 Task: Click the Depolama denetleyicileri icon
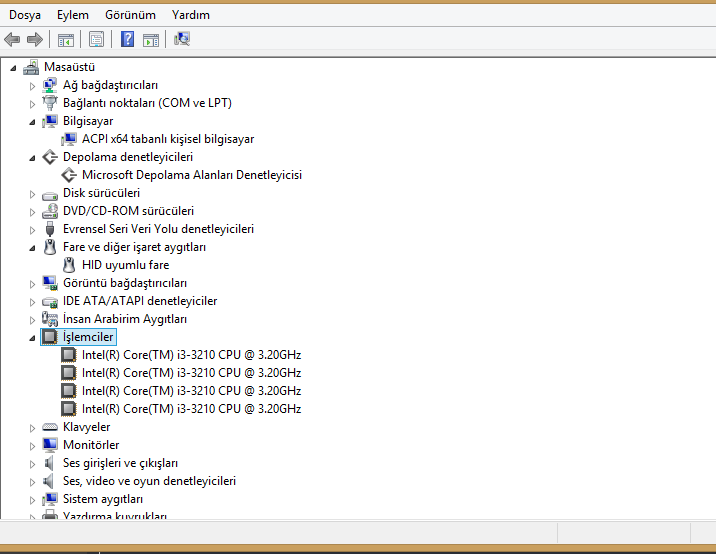coord(50,157)
